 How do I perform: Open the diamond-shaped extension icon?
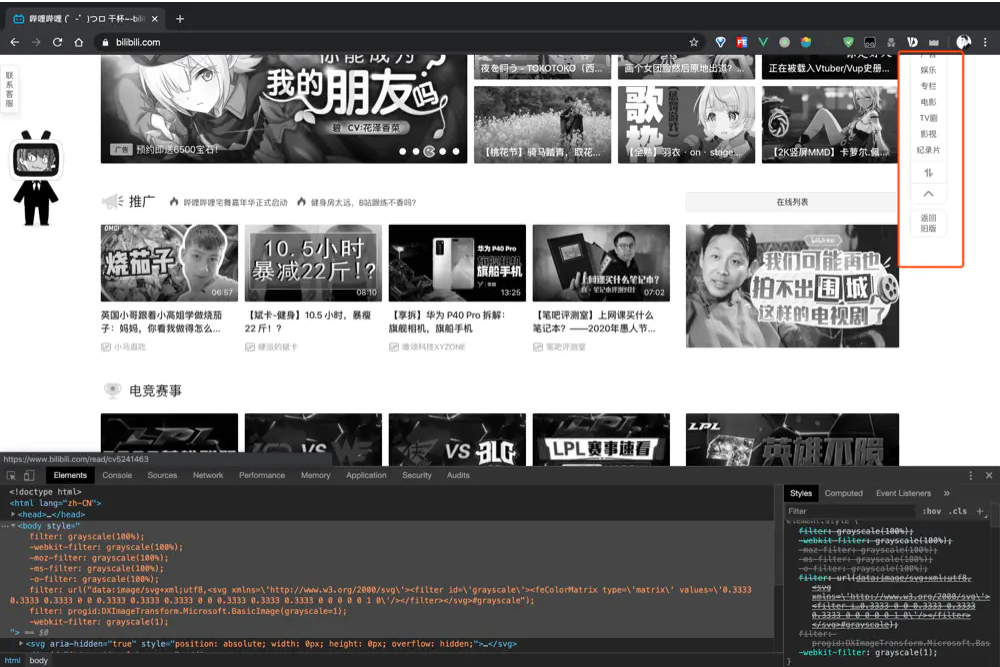coord(720,42)
